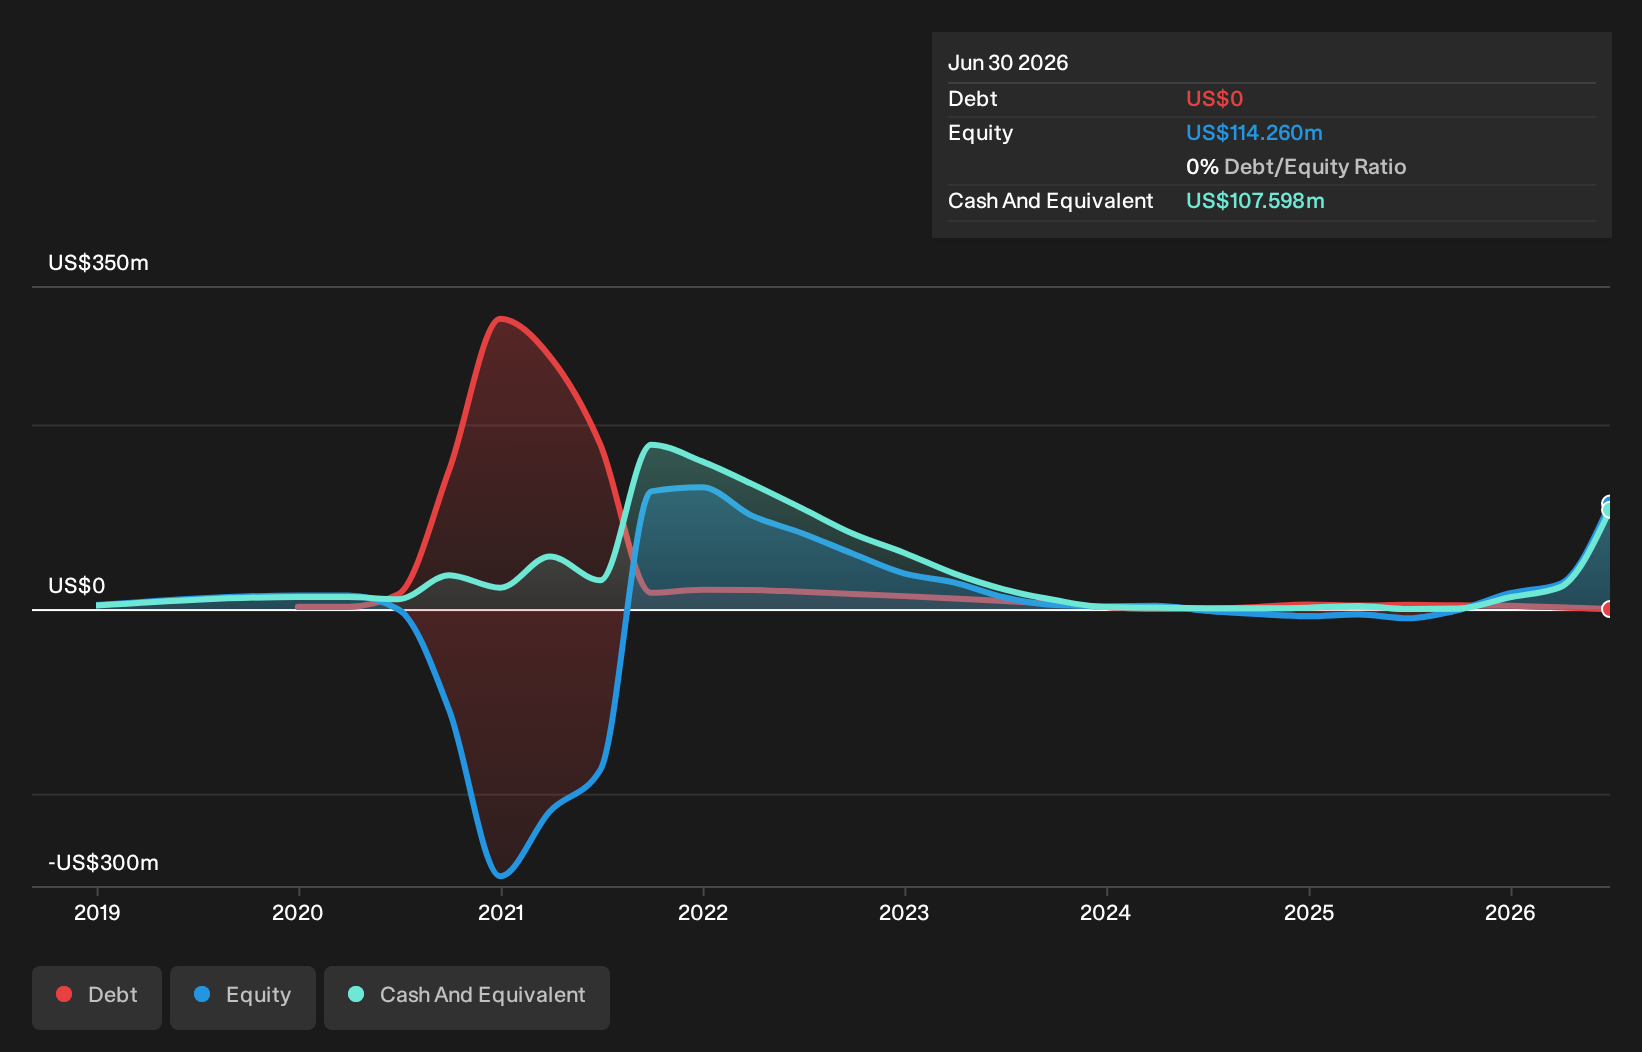Toggle the Cash And Equivalent legend button
The height and width of the screenshot is (1052, 1642).
[x=467, y=997]
